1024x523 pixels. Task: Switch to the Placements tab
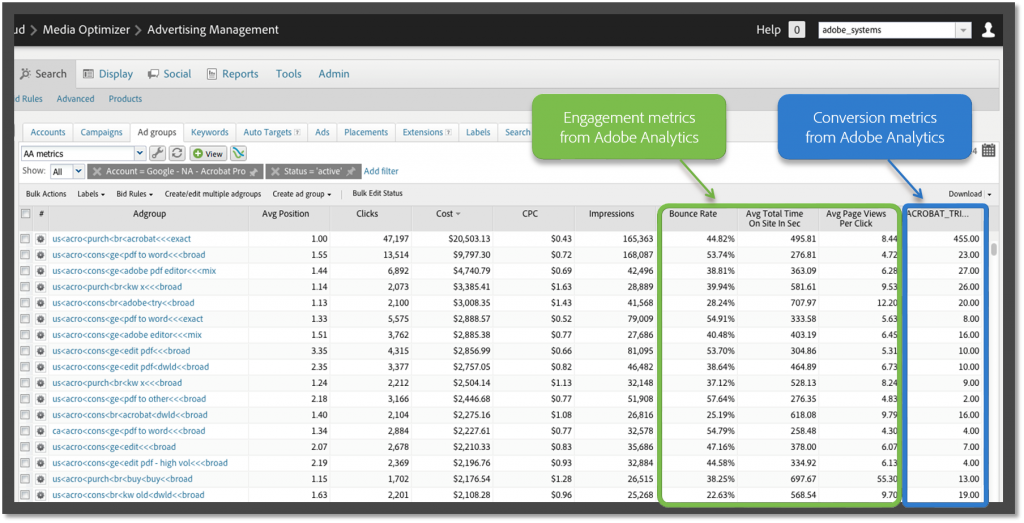point(366,132)
